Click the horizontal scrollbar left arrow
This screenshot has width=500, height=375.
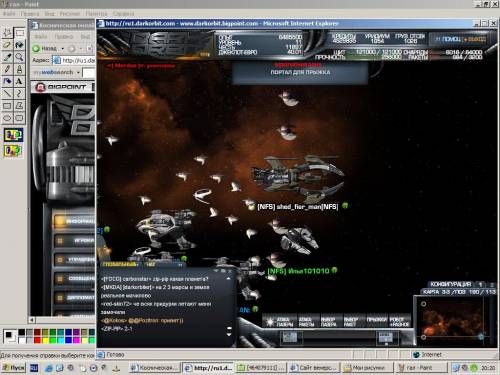pos(32,320)
